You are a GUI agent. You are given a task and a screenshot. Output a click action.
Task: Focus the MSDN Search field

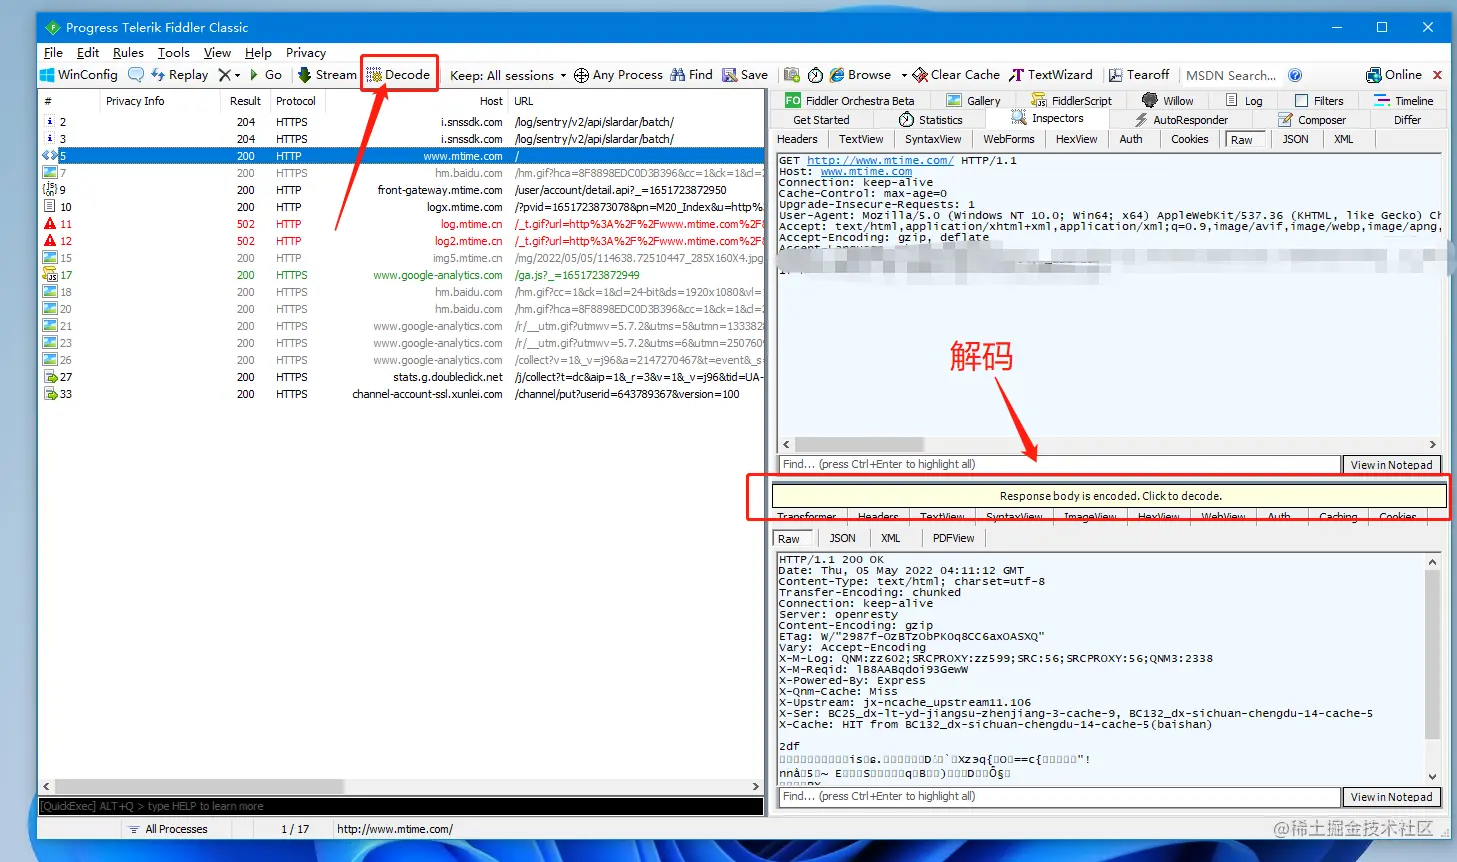tap(1231, 75)
